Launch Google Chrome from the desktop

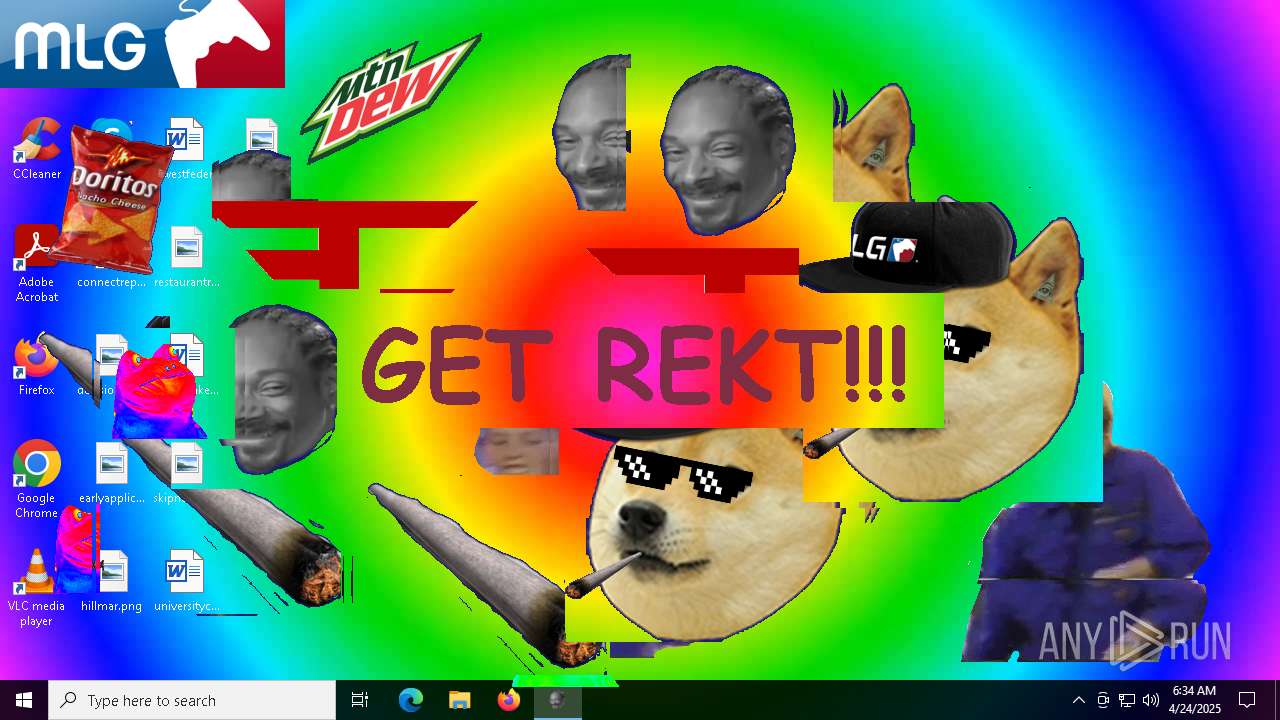(x=37, y=480)
